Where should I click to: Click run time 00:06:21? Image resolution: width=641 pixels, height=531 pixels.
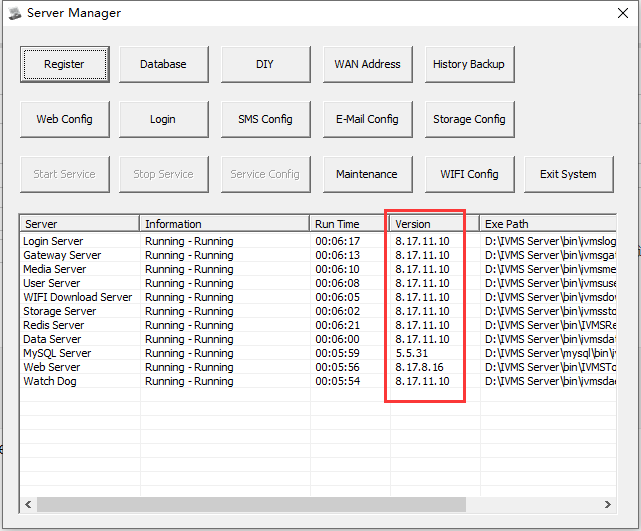(x=338, y=325)
